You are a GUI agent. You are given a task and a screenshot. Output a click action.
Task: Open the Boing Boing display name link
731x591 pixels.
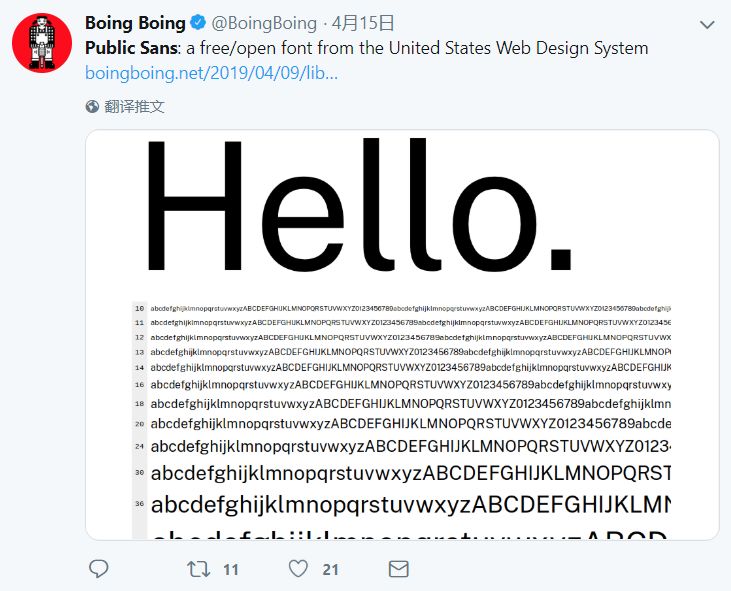click(135, 23)
